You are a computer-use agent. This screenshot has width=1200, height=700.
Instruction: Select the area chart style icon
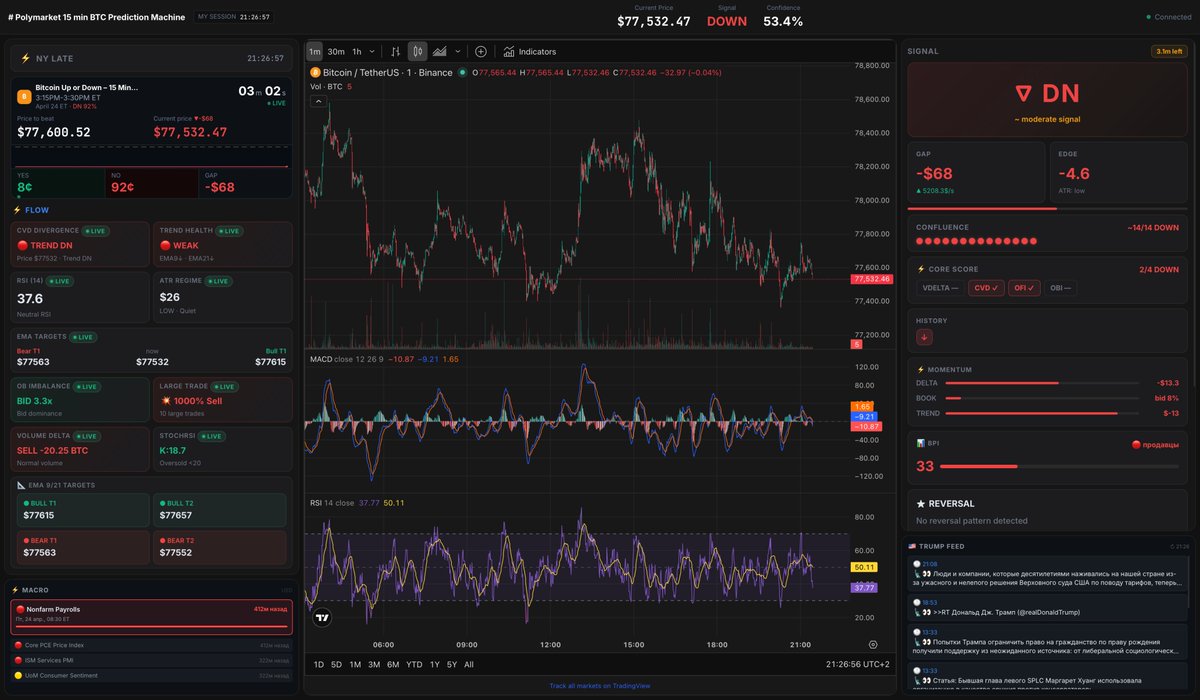[439, 51]
